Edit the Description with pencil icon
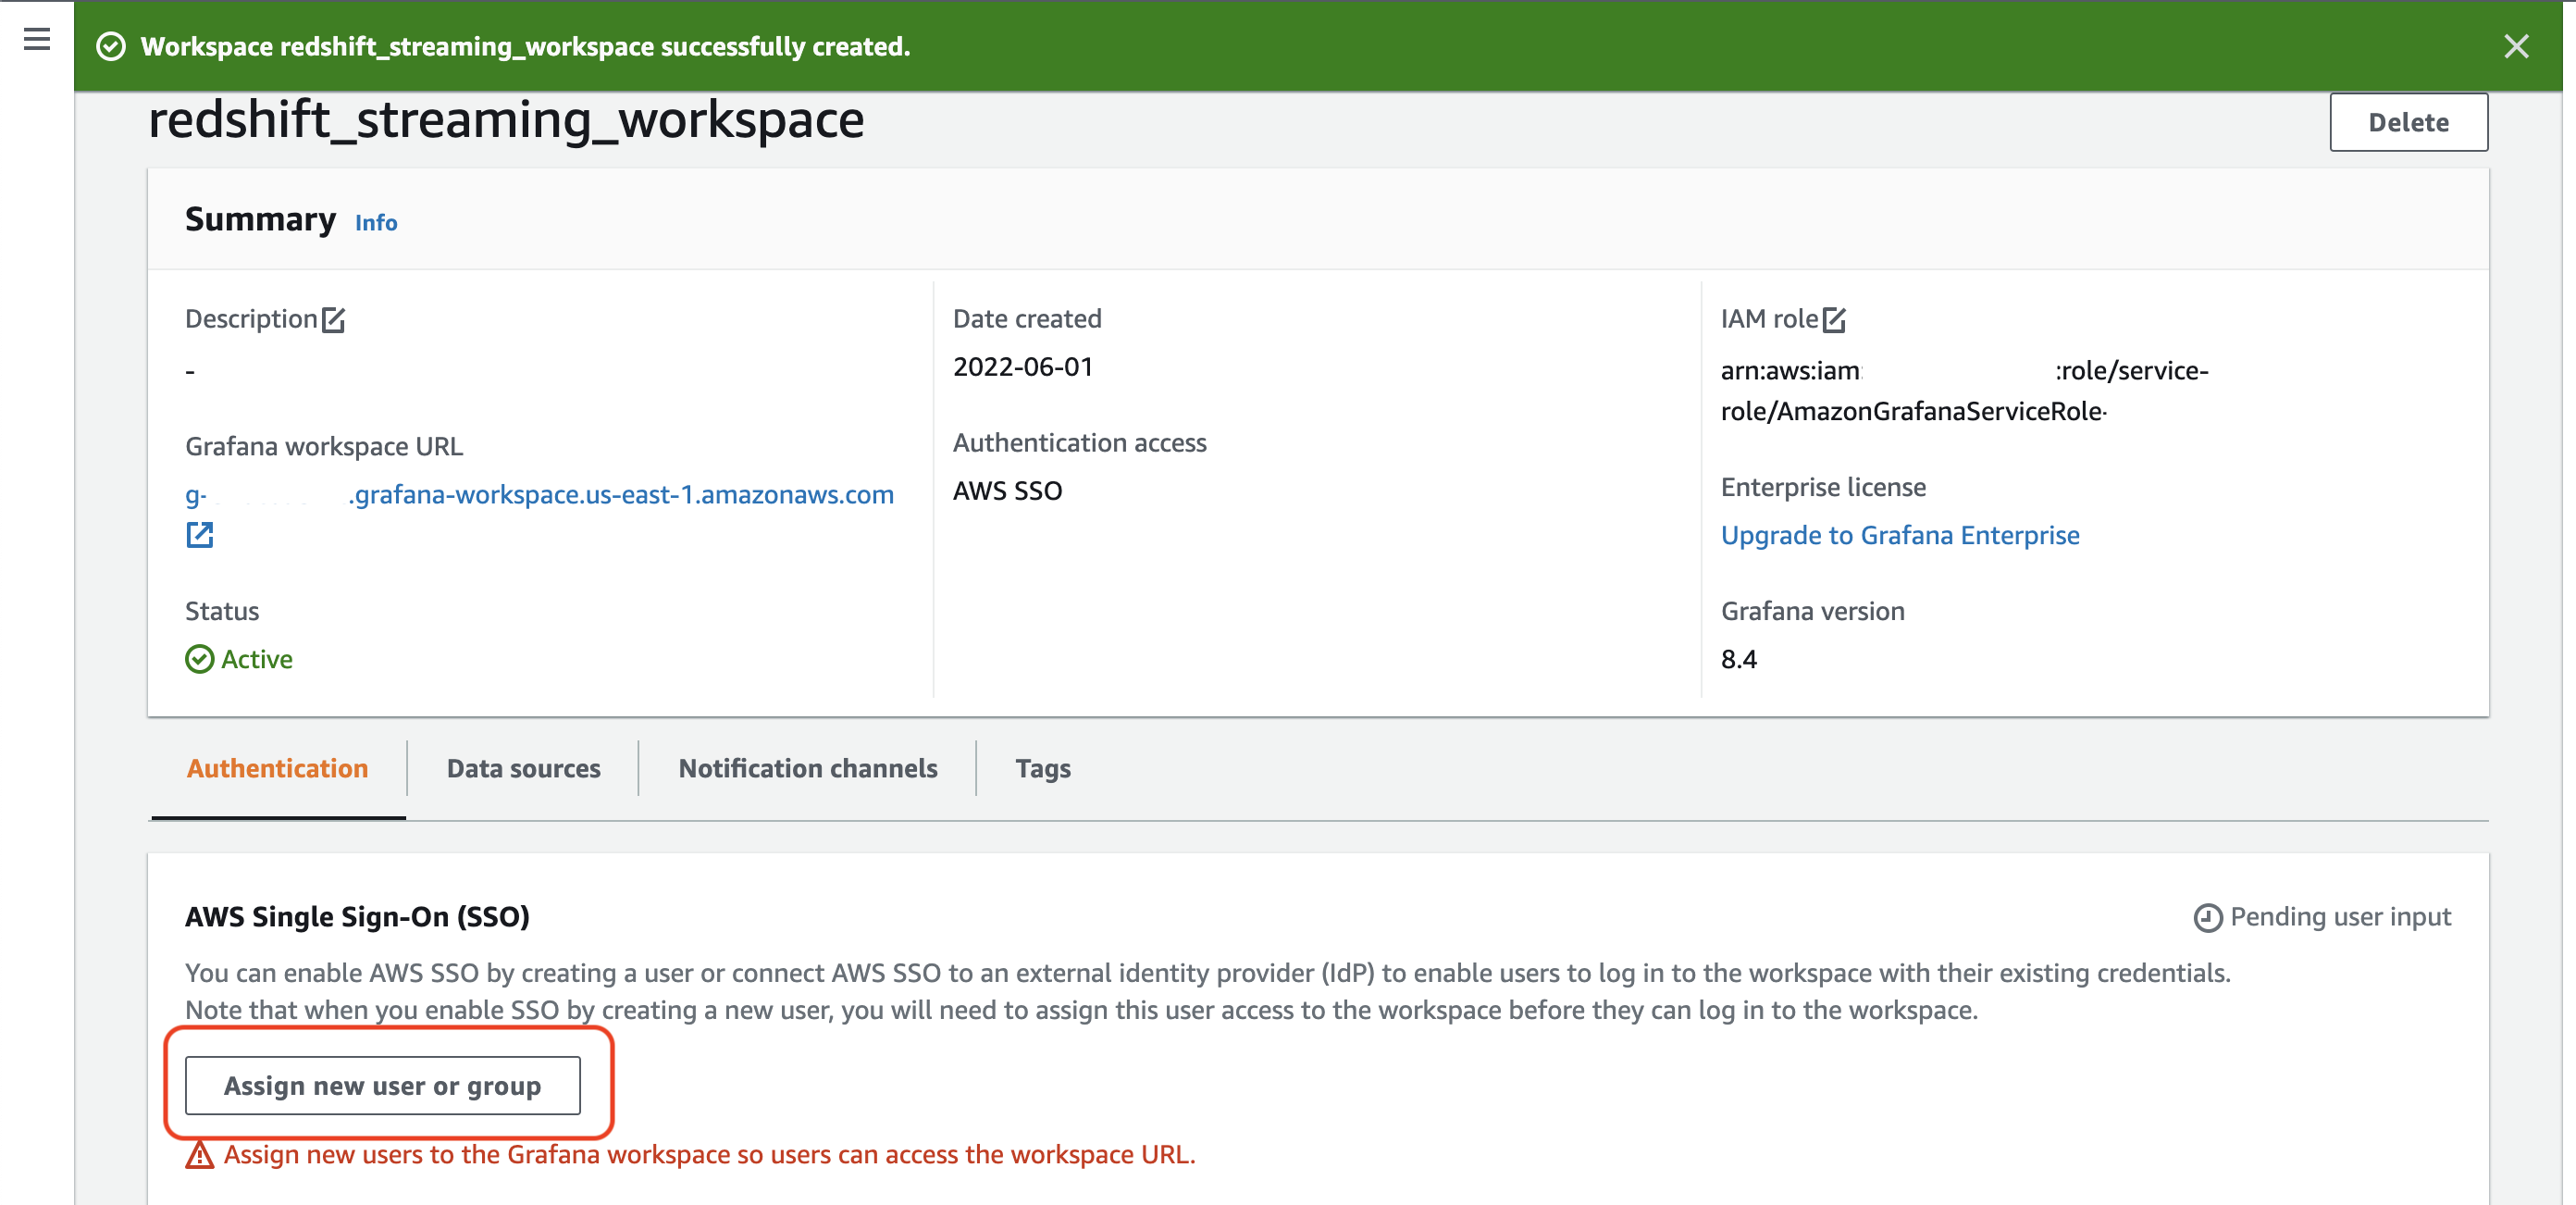Viewport: 2576px width, 1205px height. [x=334, y=320]
